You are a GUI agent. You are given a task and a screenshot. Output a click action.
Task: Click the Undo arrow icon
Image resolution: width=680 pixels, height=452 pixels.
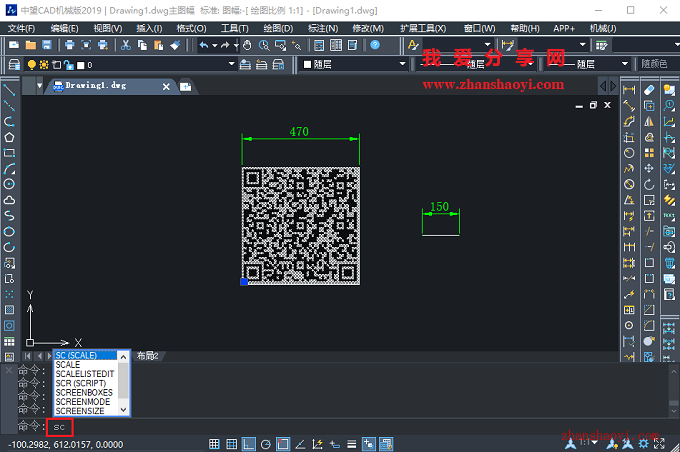(203, 45)
